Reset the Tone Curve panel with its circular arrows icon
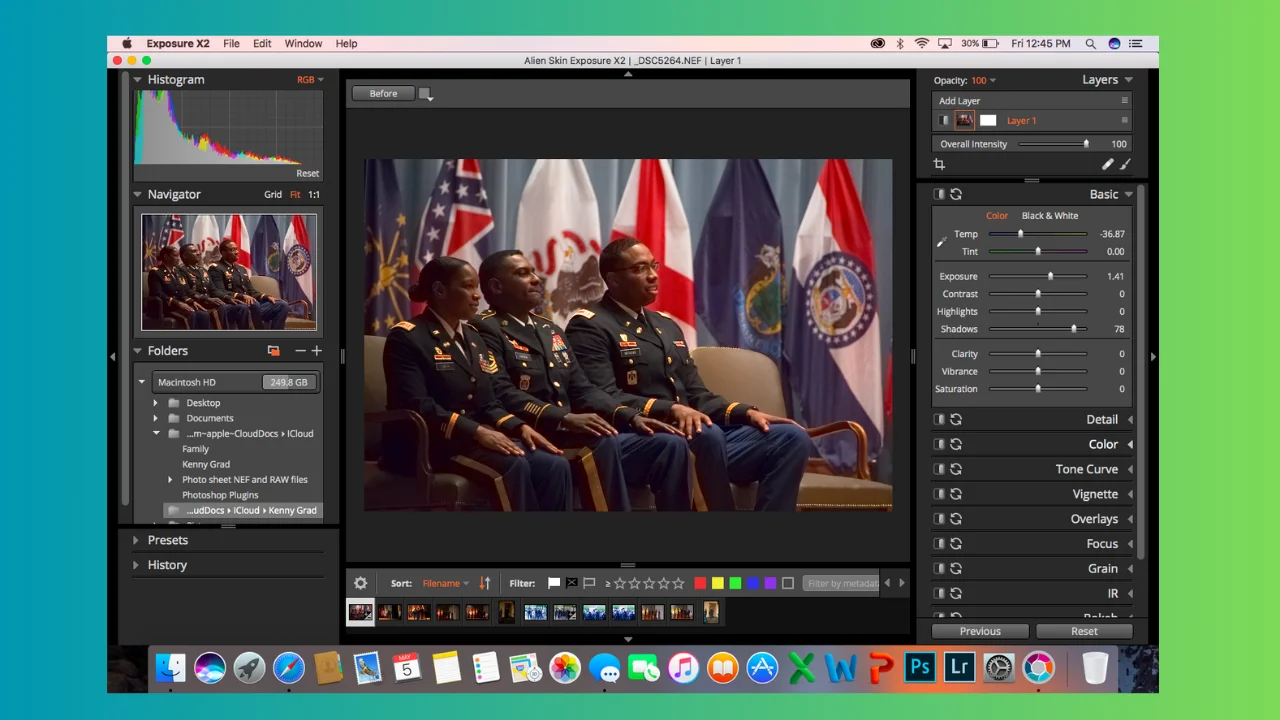 click(956, 469)
